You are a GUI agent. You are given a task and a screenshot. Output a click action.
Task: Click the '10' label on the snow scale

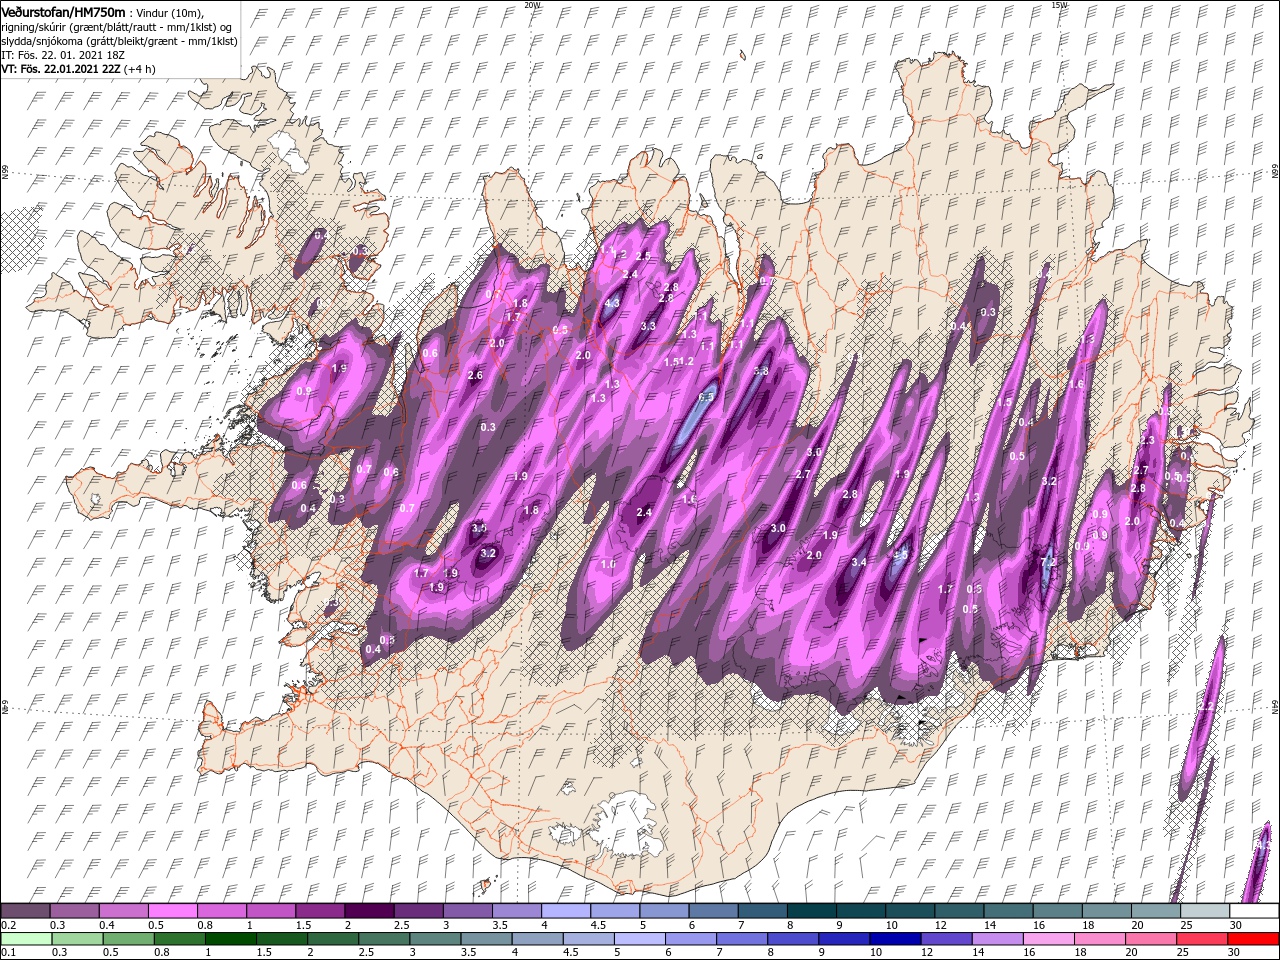click(x=892, y=925)
